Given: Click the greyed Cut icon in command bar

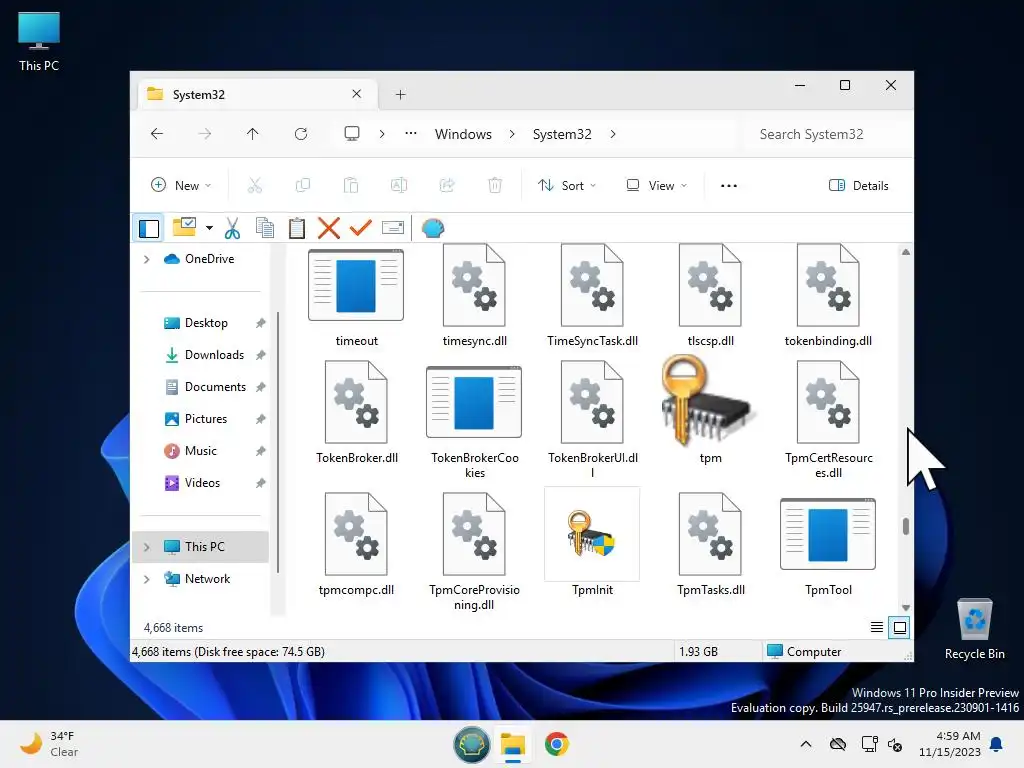Looking at the screenshot, I should [x=255, y=185].
